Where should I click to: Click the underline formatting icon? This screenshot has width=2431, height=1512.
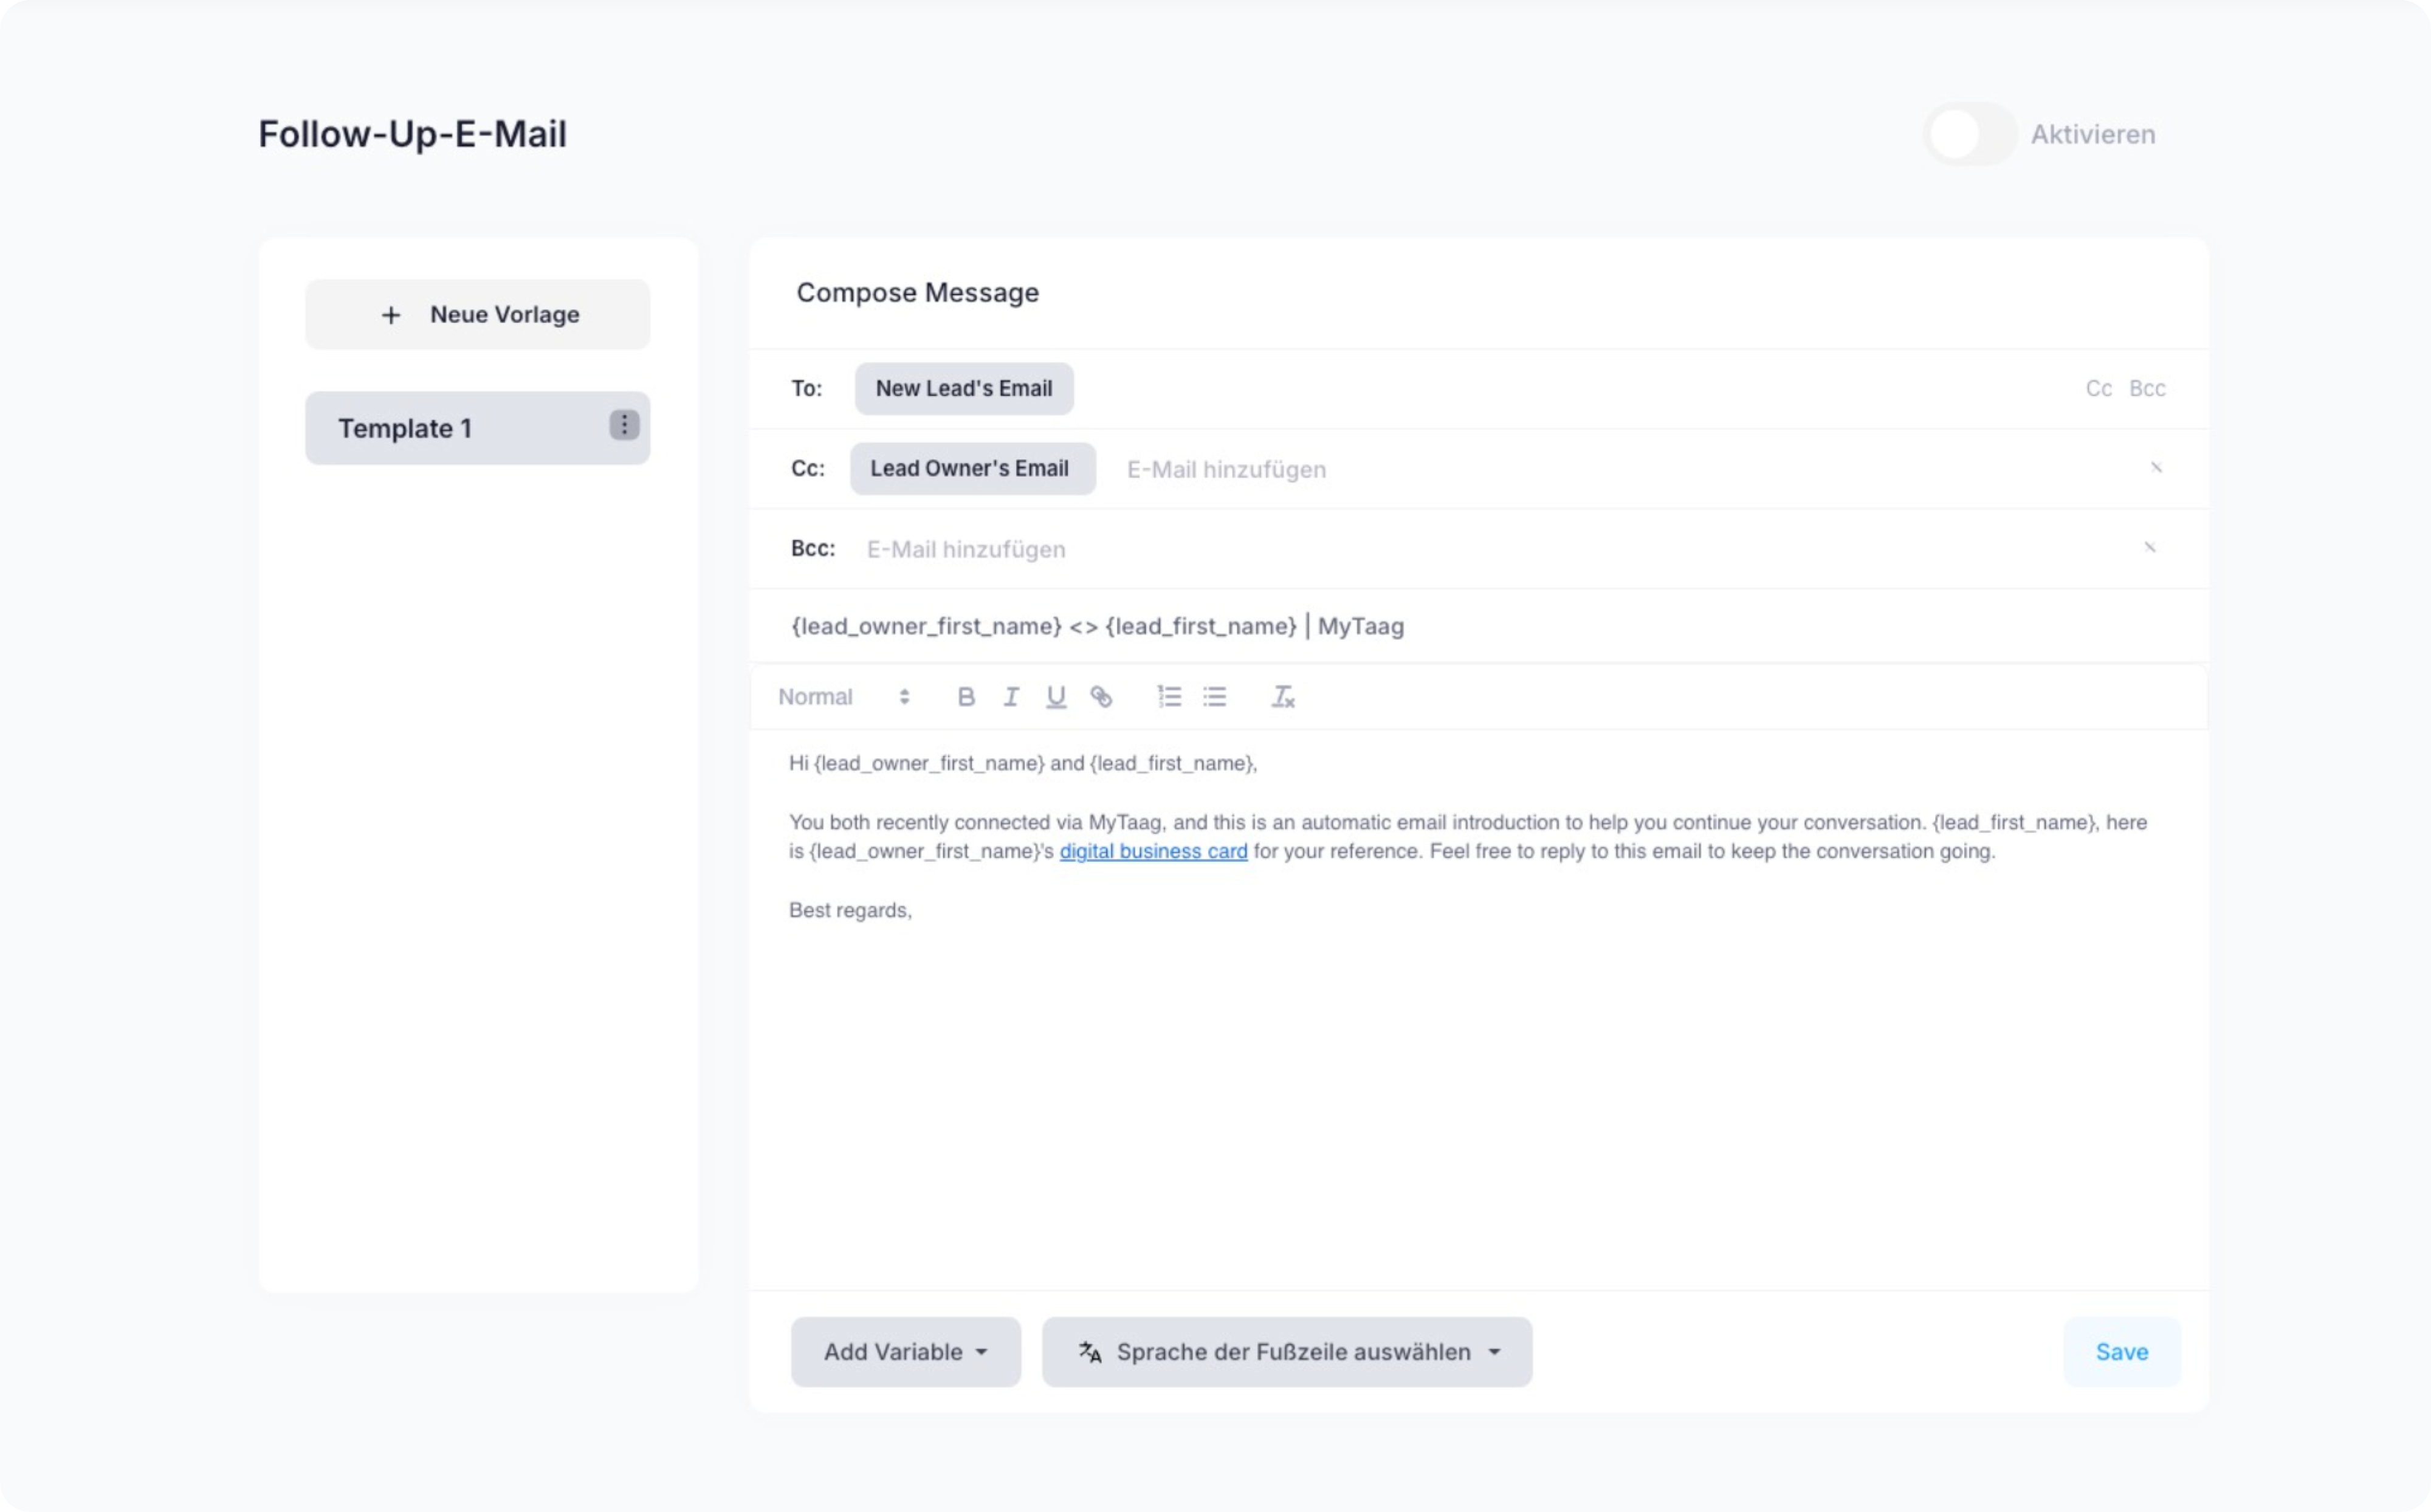[x=1056, y=697]
